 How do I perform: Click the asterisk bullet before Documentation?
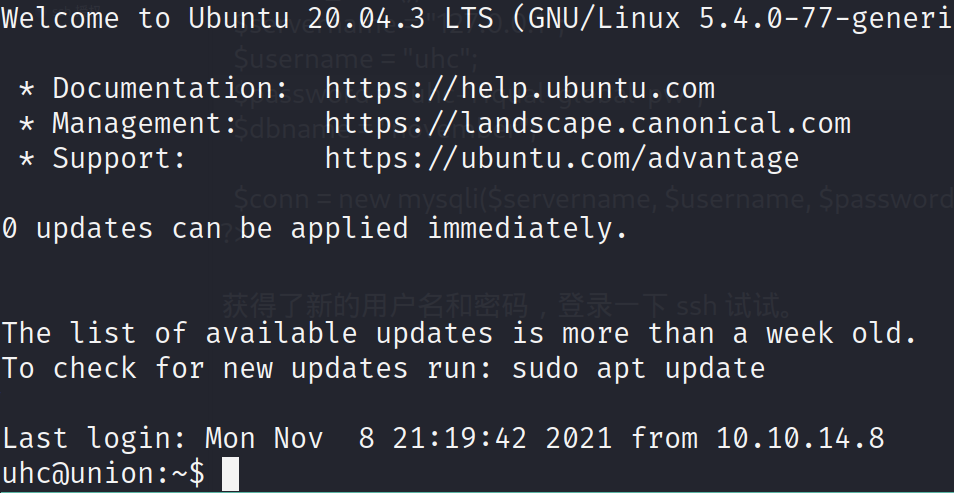(x=26, y=89)
